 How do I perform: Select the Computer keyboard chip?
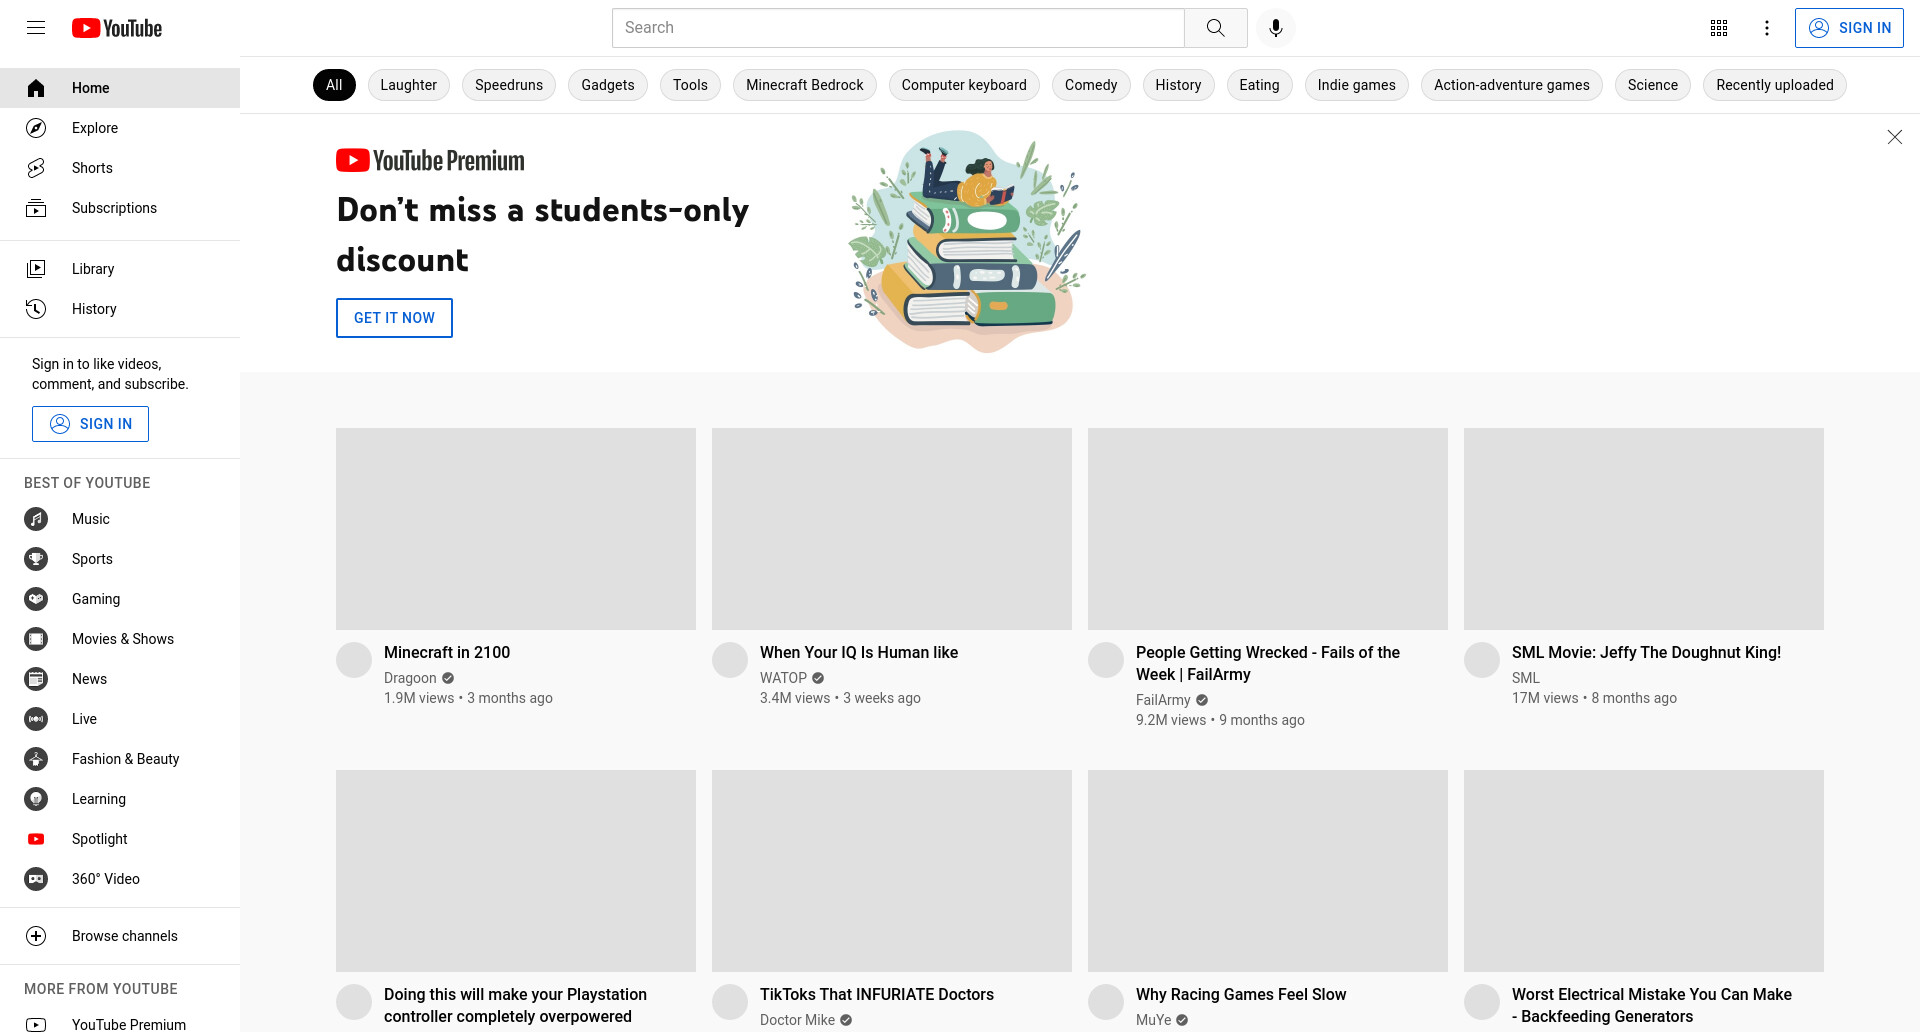coord(964,85)
